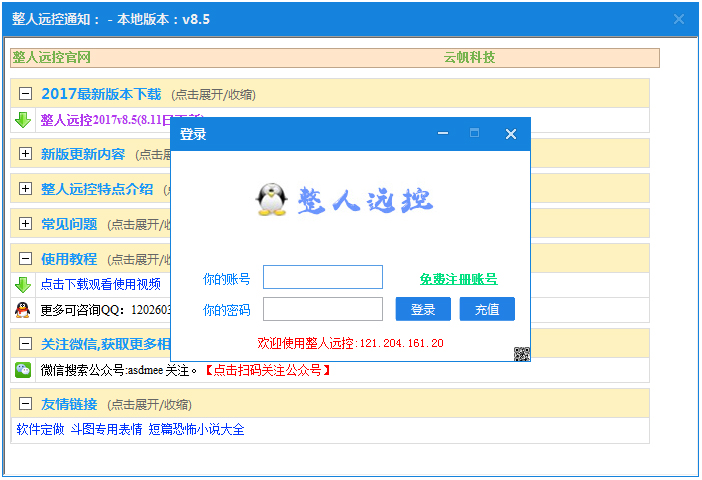This screenshot has width=702, height=480.
Task: Open the 免费注册账号 link
Action: (458, 279)
